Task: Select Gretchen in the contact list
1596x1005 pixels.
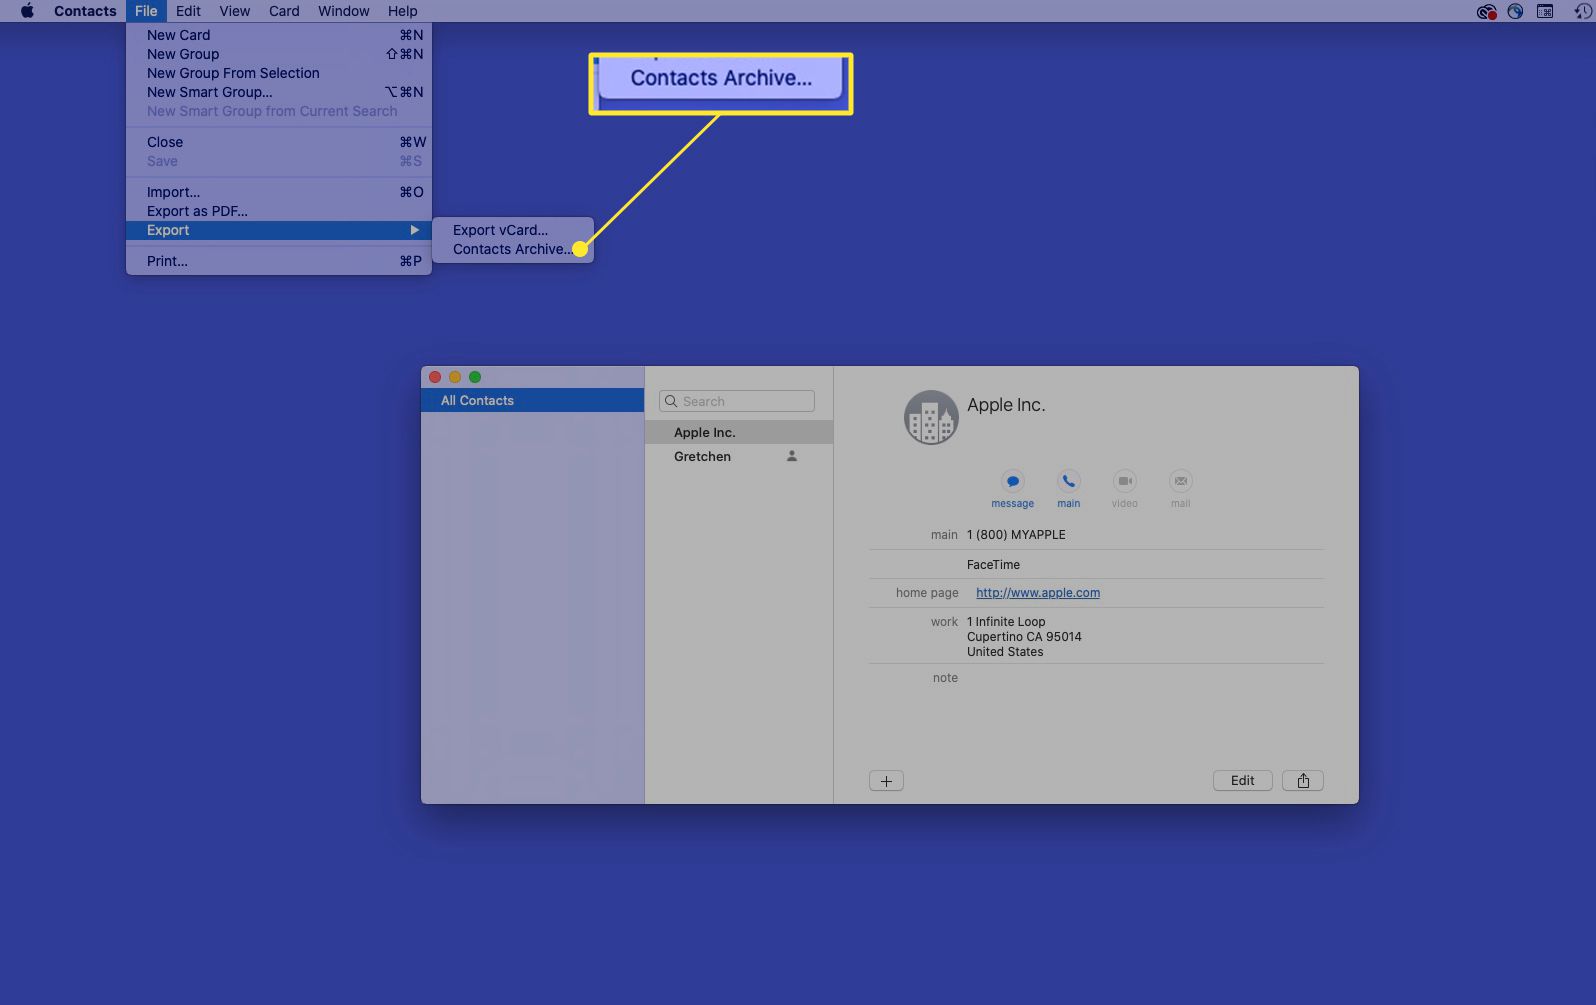Action: click(x=739, y=456)
